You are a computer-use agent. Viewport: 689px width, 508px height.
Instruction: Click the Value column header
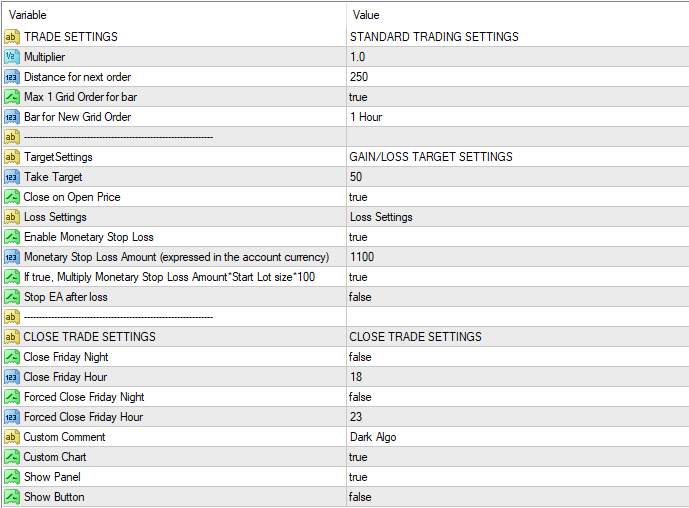(366, 15)
